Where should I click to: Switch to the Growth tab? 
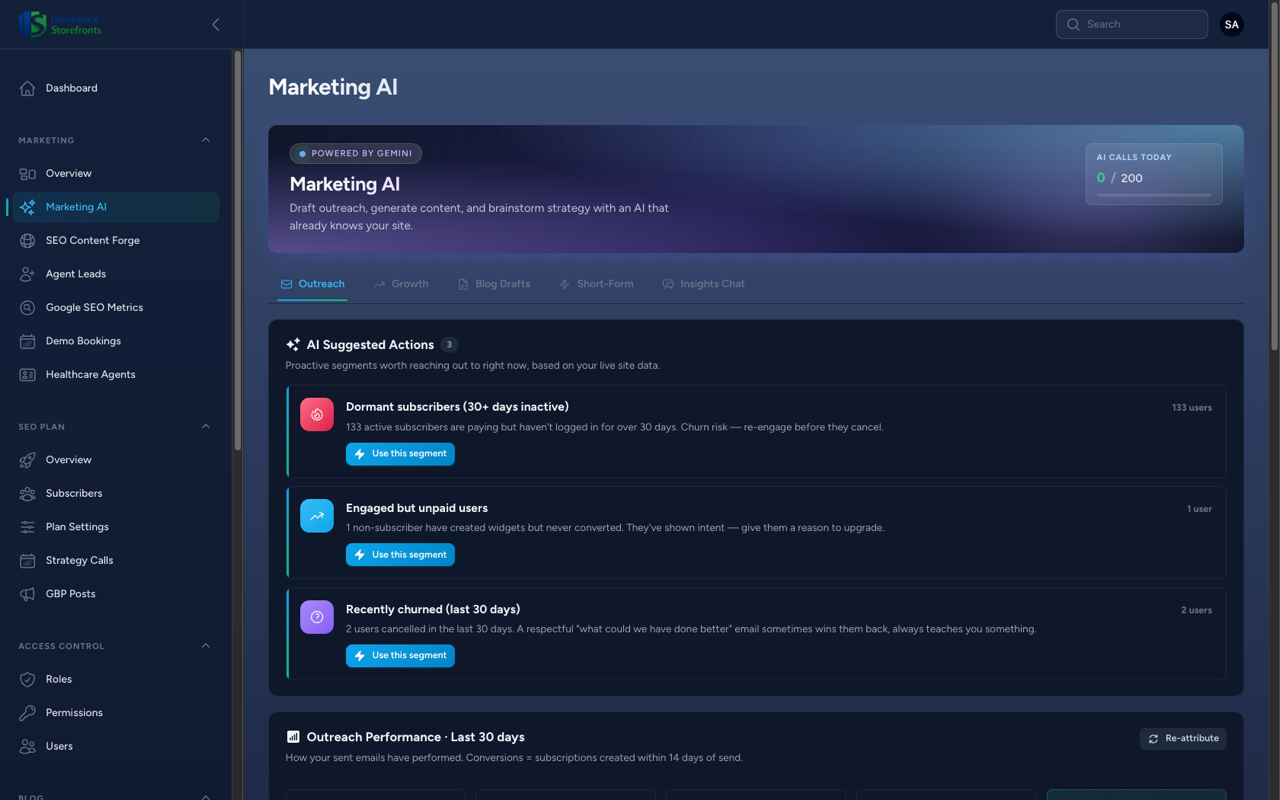pyautogui.click(x=401, y=284)
